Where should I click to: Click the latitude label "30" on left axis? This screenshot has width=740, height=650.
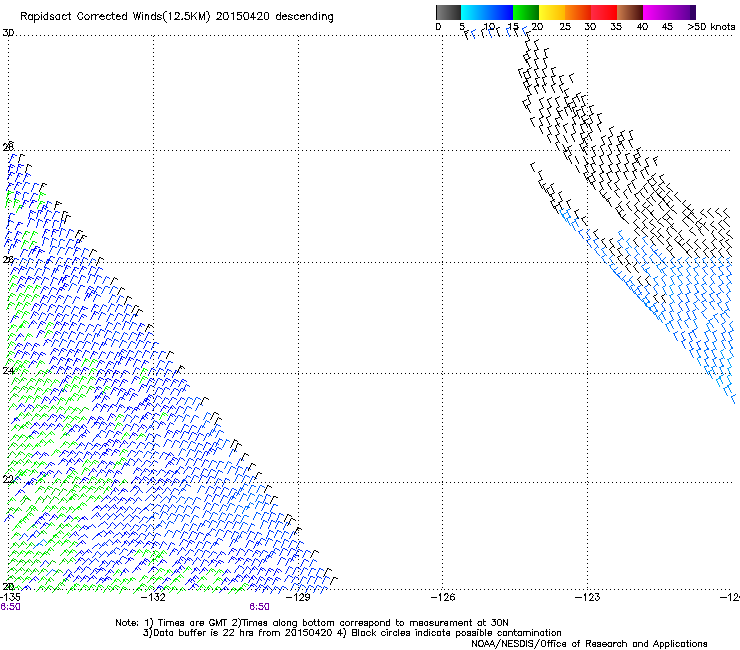pyautogui.click(x=8, y=33)
